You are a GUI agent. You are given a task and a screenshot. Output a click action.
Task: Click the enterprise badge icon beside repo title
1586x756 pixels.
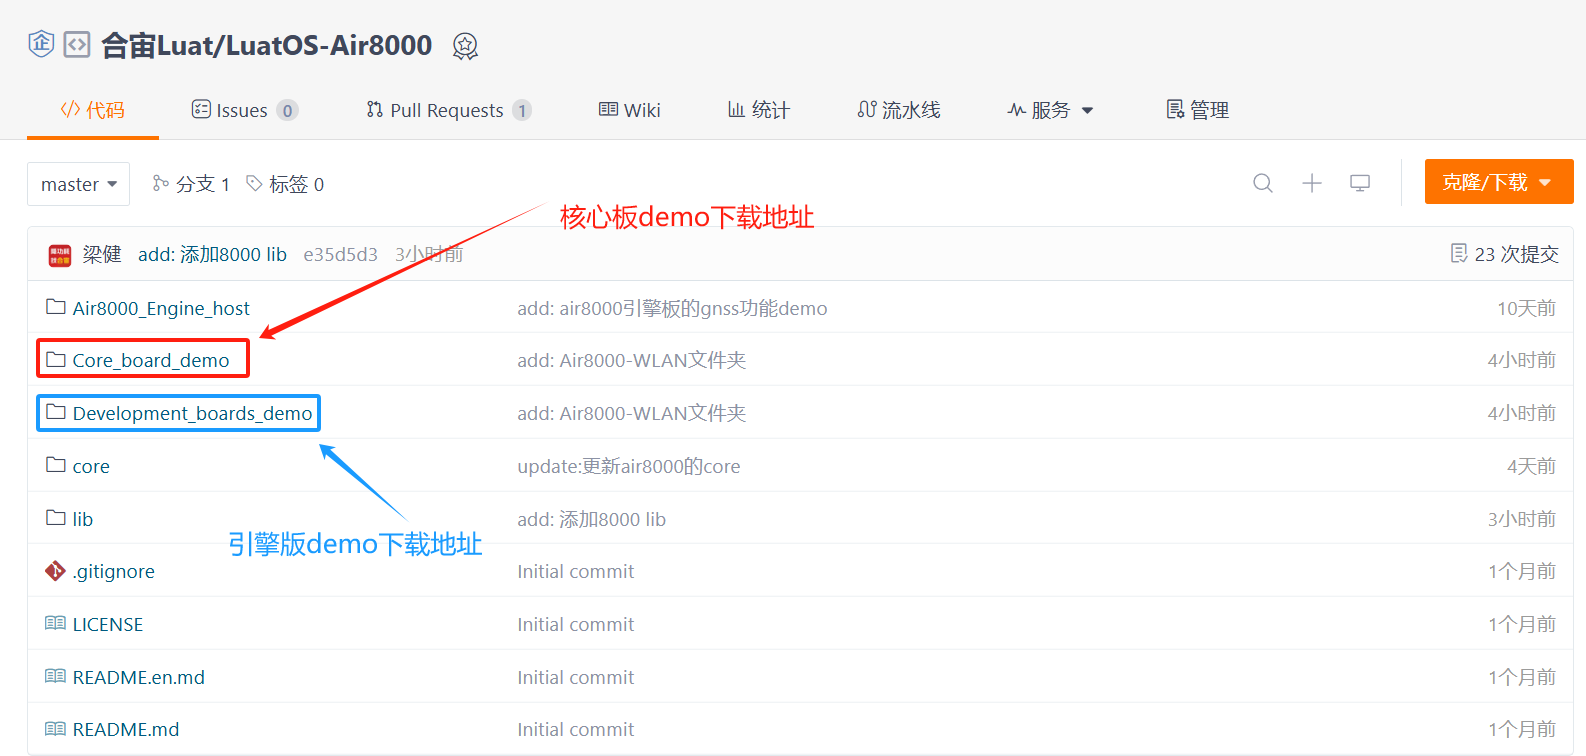[41, 44]
